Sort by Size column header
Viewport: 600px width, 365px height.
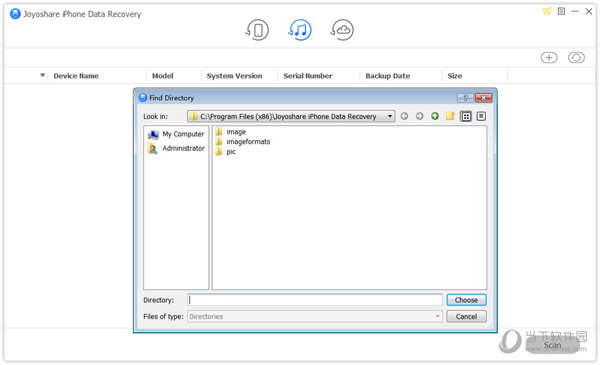[x=455, y=76]
